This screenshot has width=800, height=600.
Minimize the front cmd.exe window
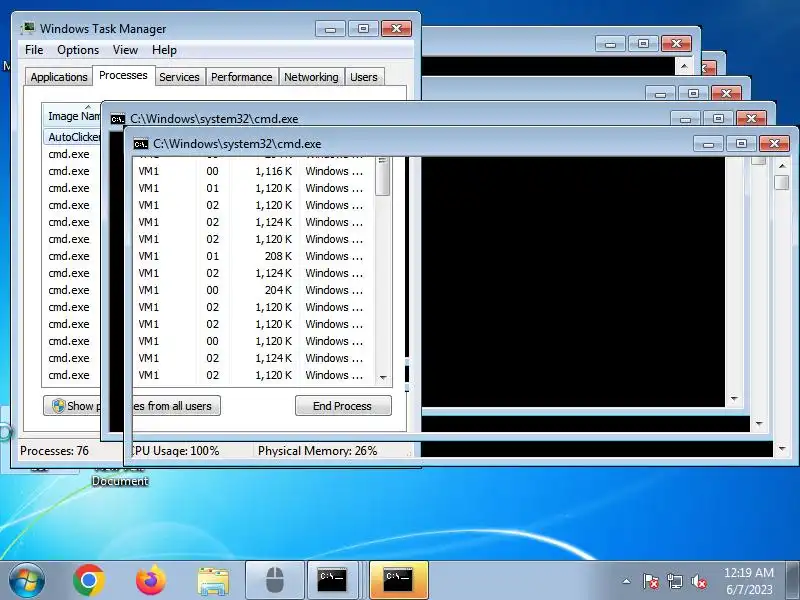(x=708, y=144)
